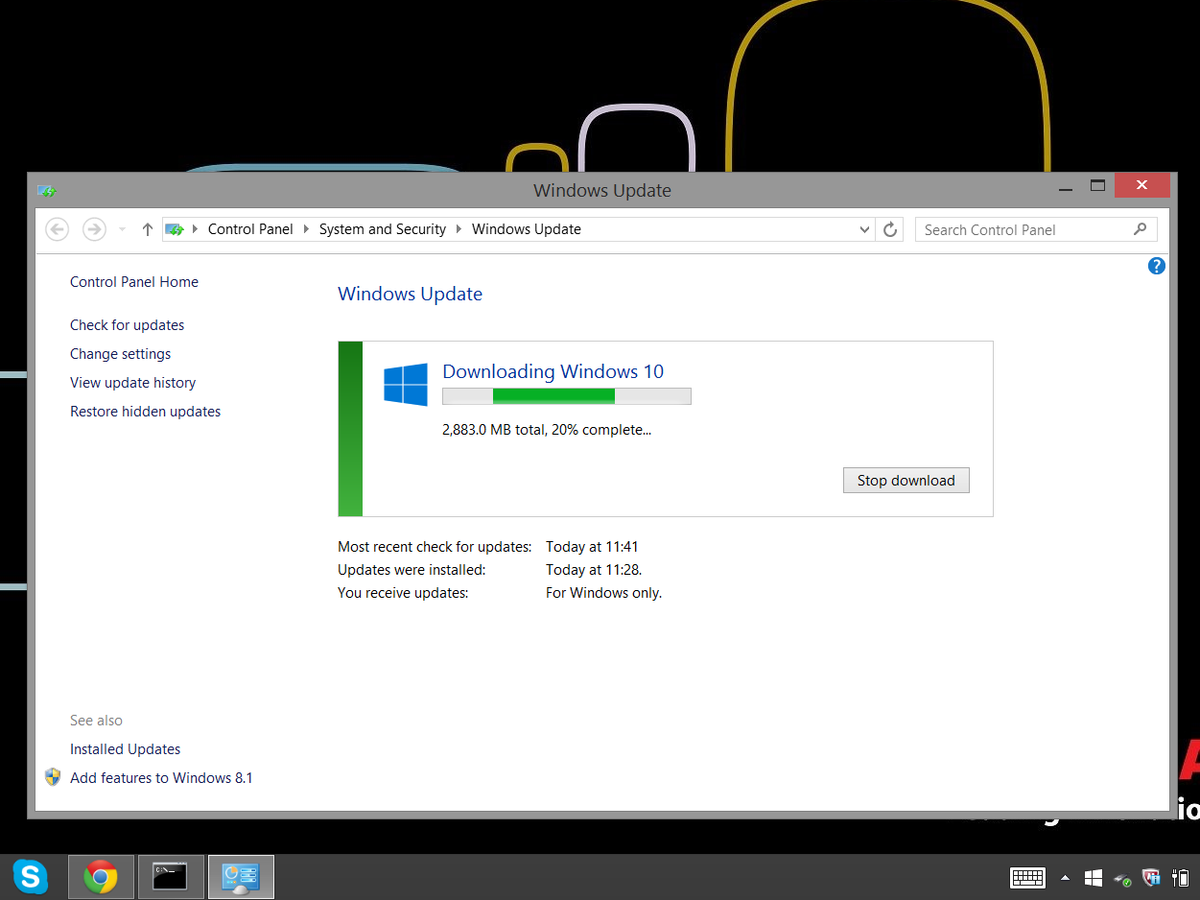Click the Stop download button
The image size is (1200, 900).
(905, 480)
